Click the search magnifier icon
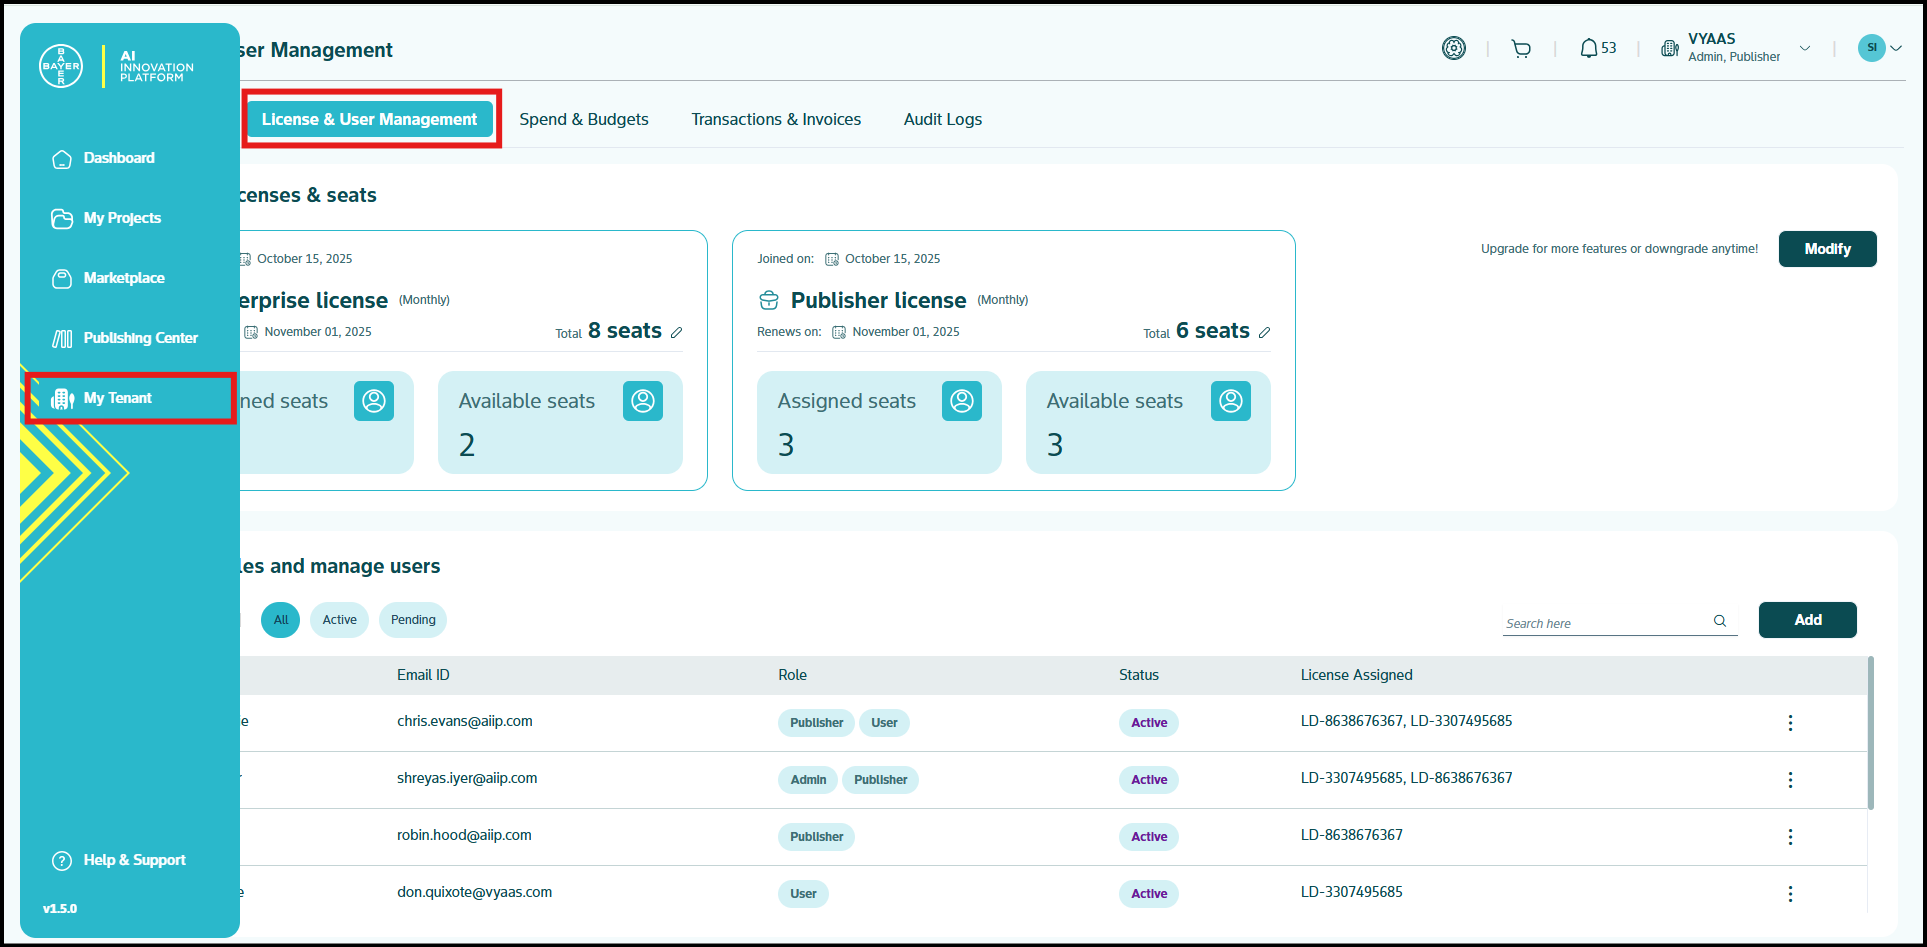1927x947 pixels. coord(1720,621)
